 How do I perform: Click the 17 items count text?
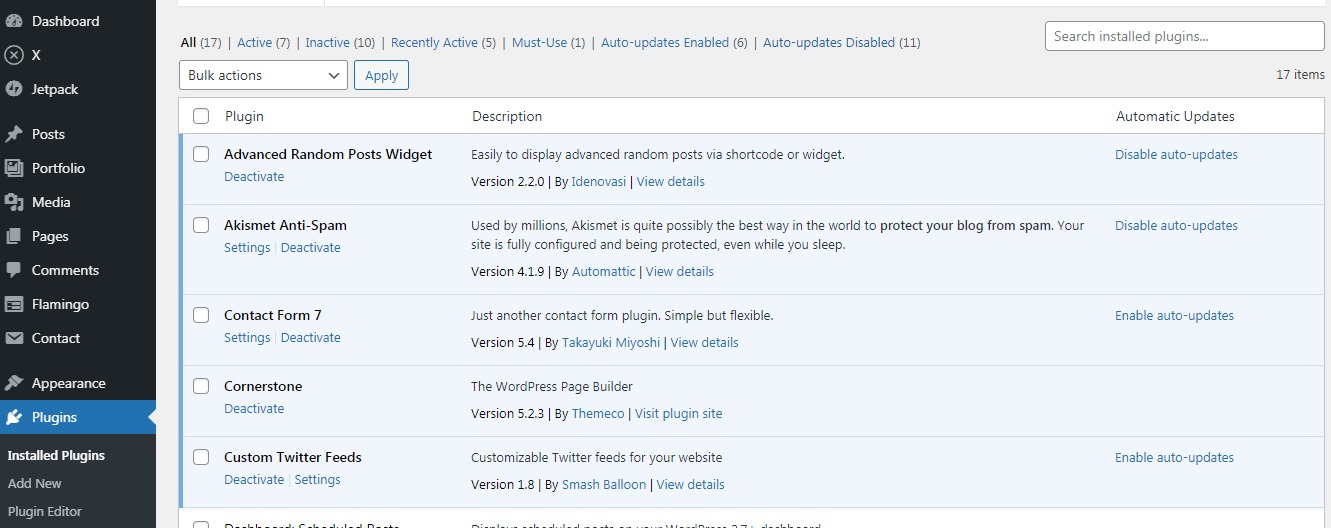click(1300, 75)
